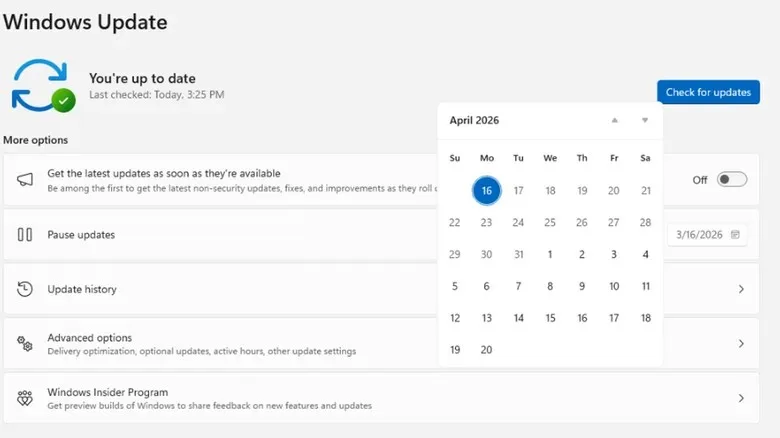Select highlighted date 16 in calendar
This screenshot has width=780, height=438.
click(487, 191)
